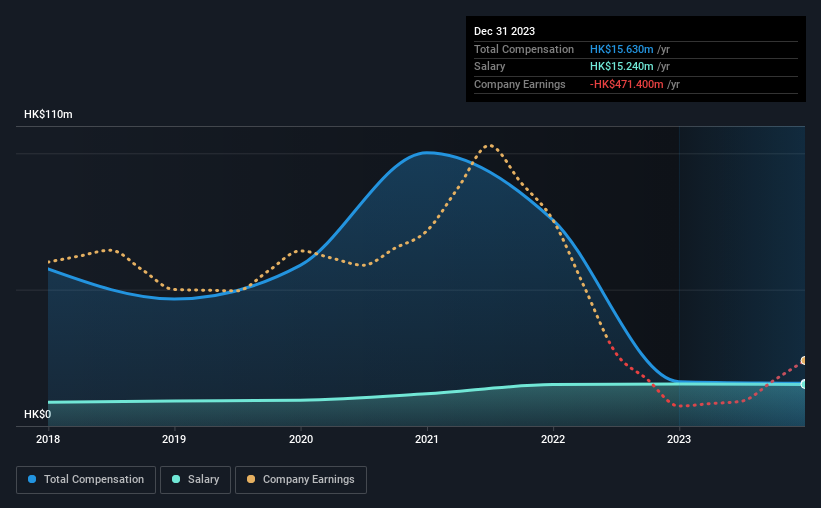Screen dimensions: 821x508
Task: Click the Company Earnings tooltip row label
Action: [x=519, y=84]
